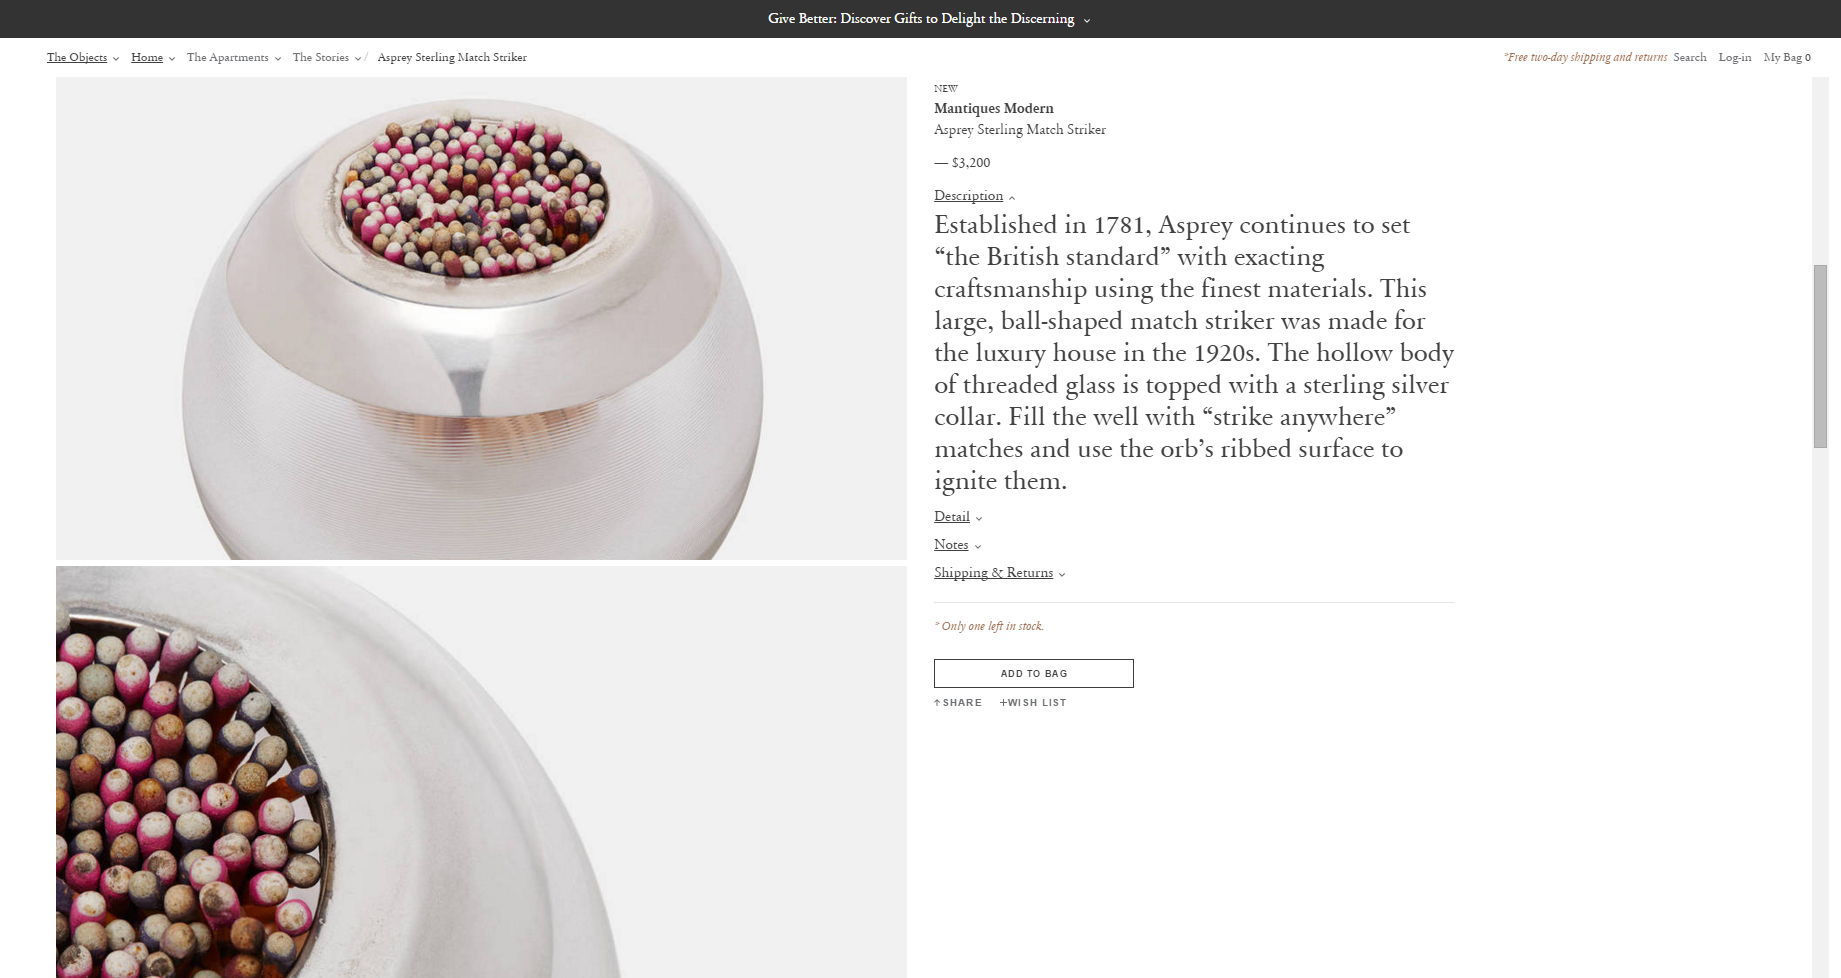The image size is (1841, 978).
Task: Expand Shipping & Returns section
Action: point(993,573)
